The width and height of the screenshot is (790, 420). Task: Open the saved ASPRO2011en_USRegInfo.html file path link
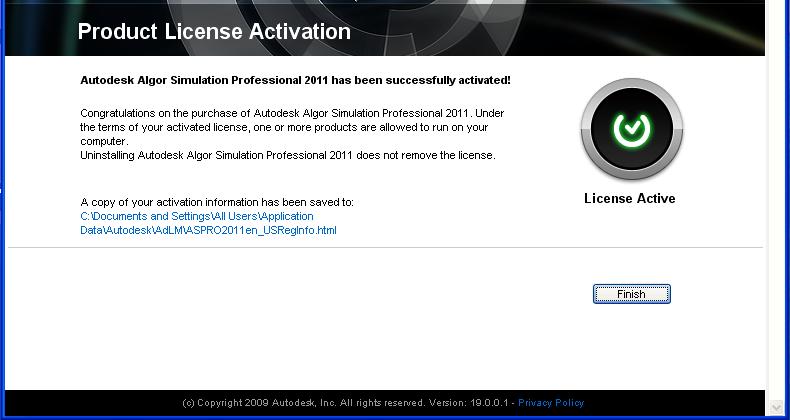[208, 223]
